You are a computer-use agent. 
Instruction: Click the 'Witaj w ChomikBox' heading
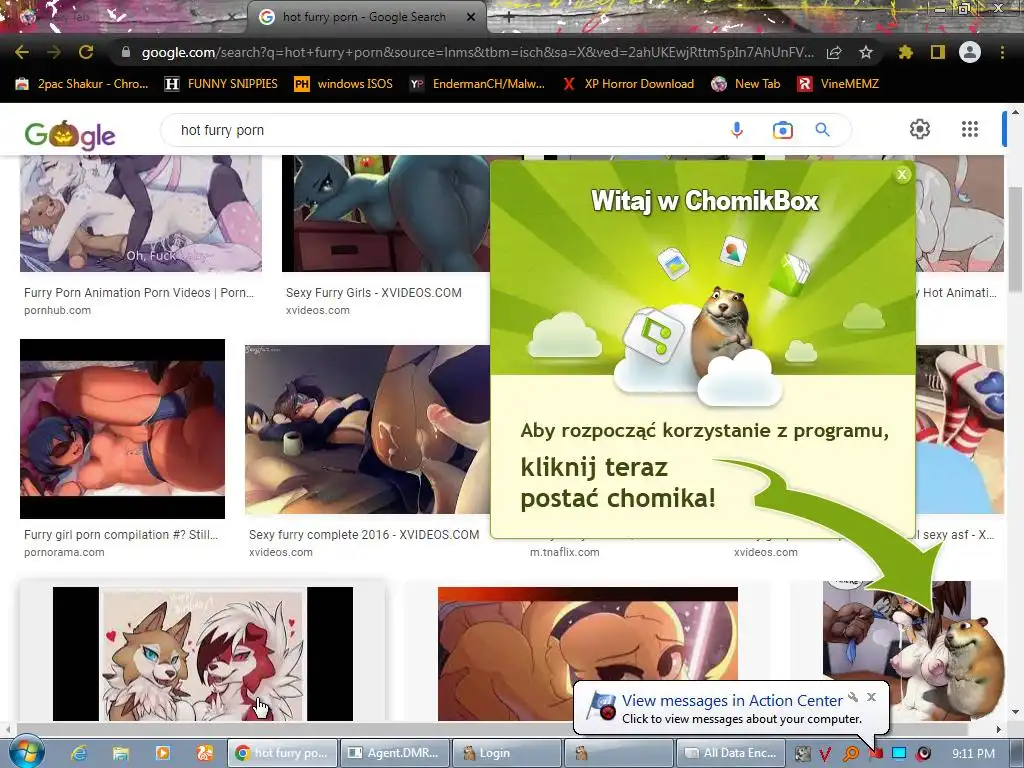click(x=704, y=200)
